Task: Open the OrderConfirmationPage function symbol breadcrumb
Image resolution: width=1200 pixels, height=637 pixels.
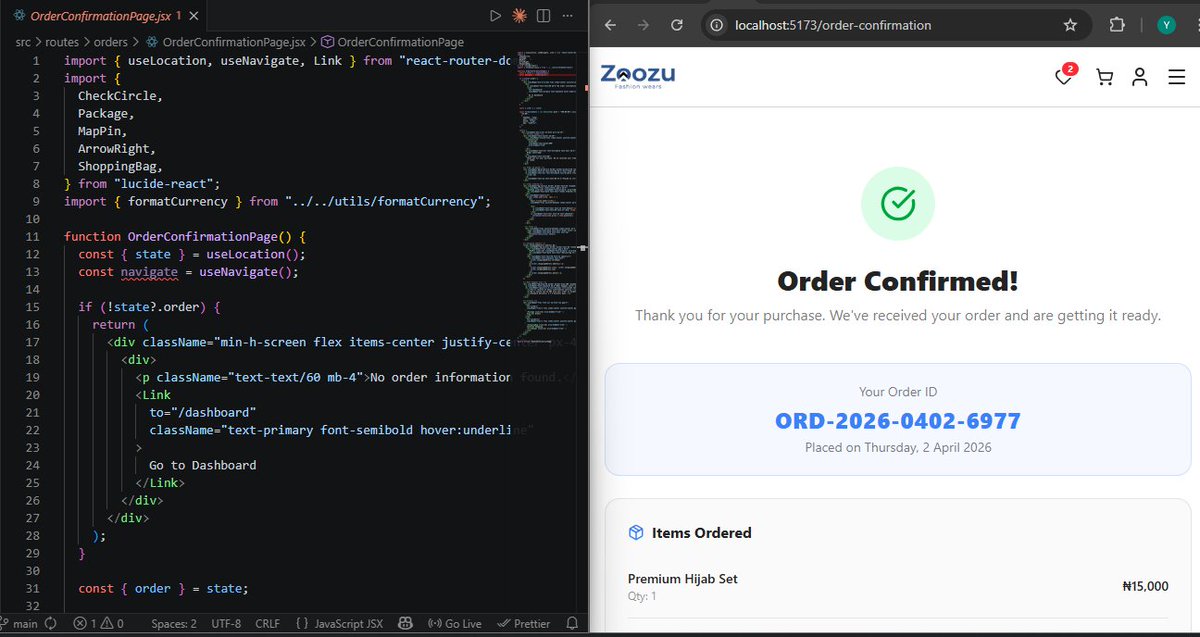Action: 392,42
